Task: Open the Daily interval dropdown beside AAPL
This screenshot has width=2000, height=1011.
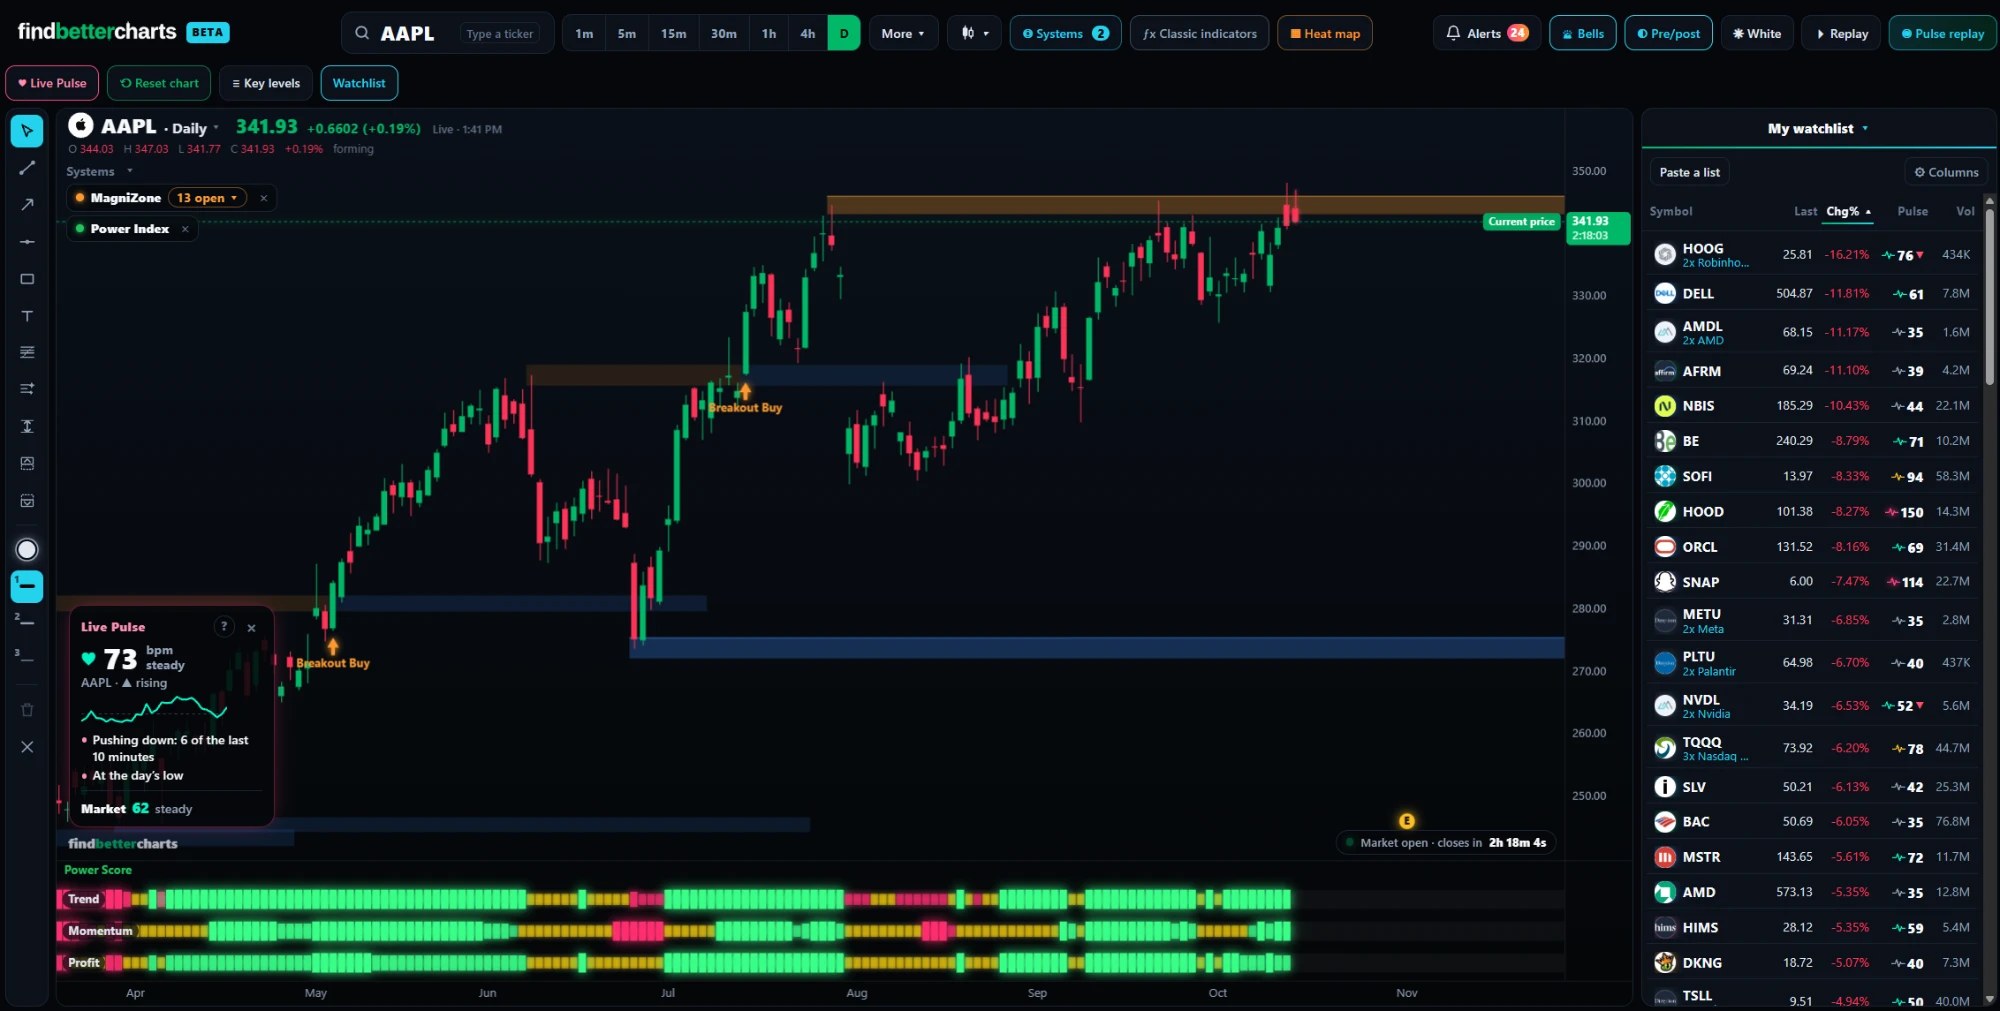Action: [x=195, y=128]
